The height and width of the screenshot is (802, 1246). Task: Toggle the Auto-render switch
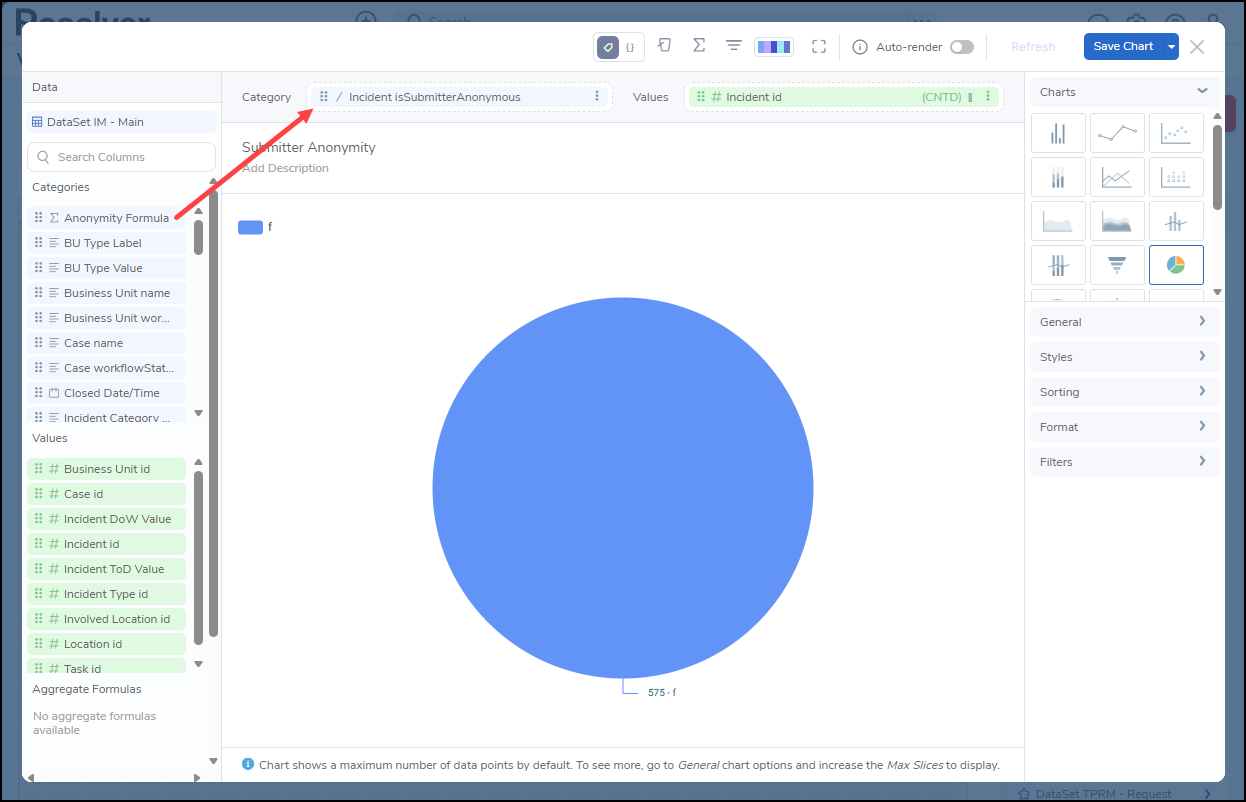pos(961,47)
